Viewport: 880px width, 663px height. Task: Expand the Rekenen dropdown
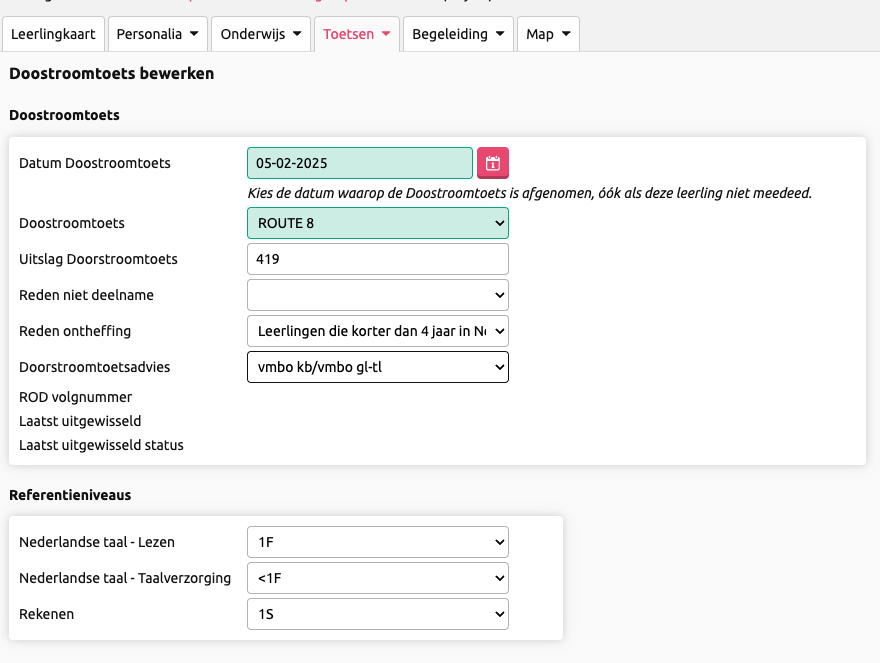click(378, 614)
